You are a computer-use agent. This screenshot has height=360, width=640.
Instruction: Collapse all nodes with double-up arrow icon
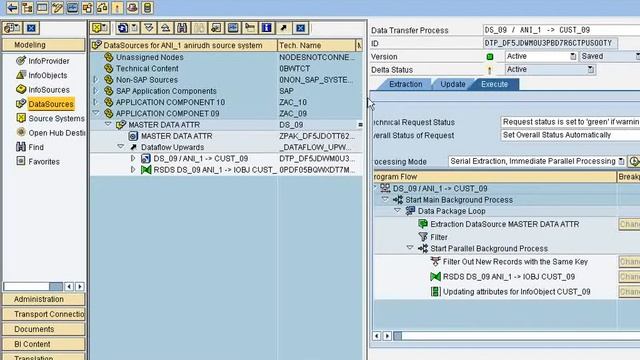click(x=165, y=28)
